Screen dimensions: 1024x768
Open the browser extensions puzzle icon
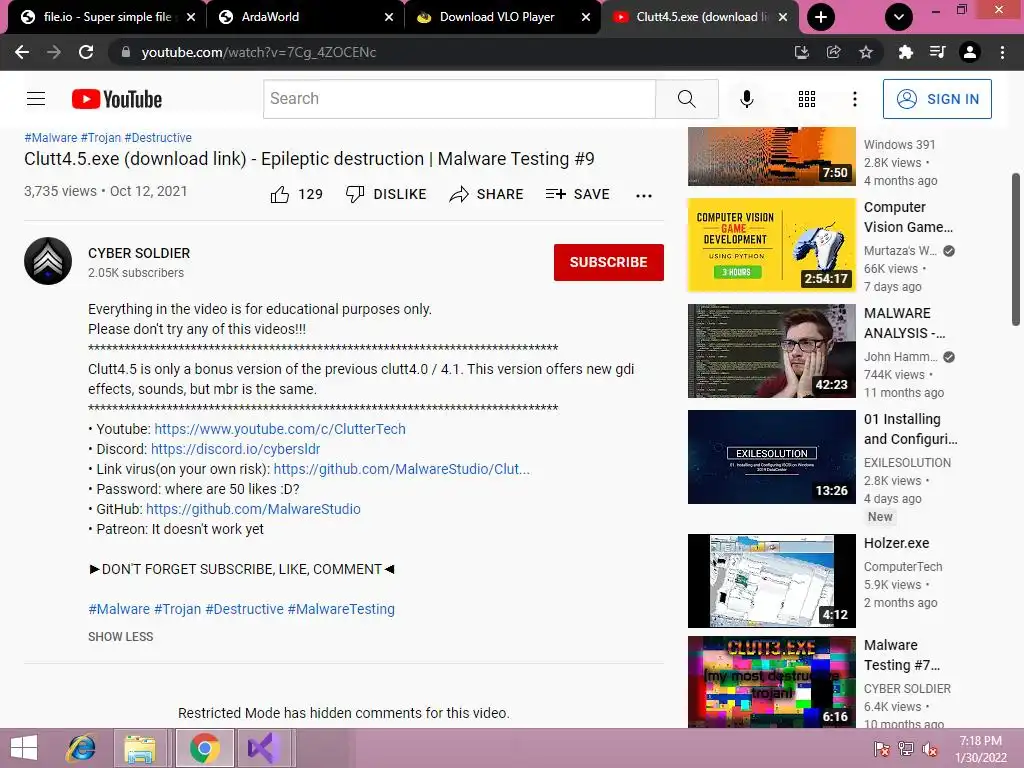[x=905, y=52]
